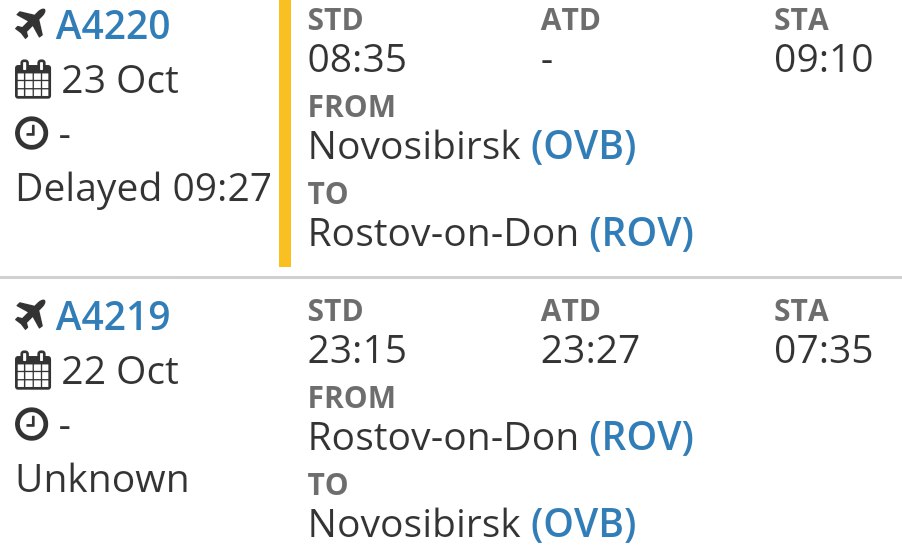Click the 07:35 scheduled arrival time
This screenshot has height=554, width=902.
pos(823,349)
